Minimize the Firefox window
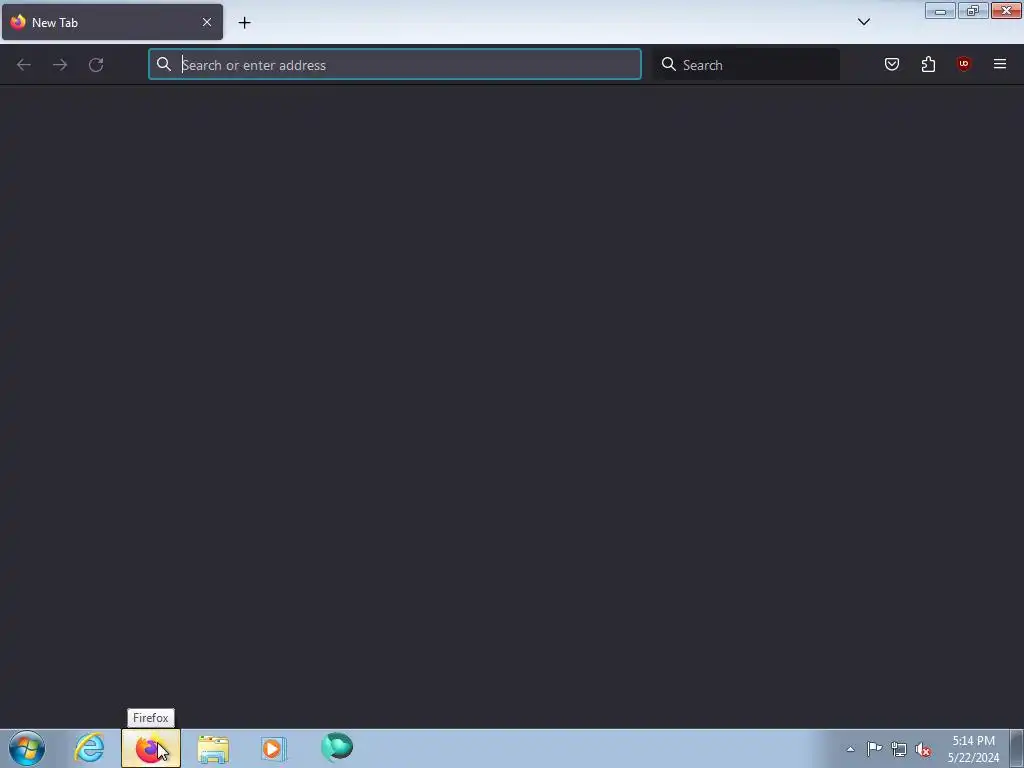 tap(940, 10)
